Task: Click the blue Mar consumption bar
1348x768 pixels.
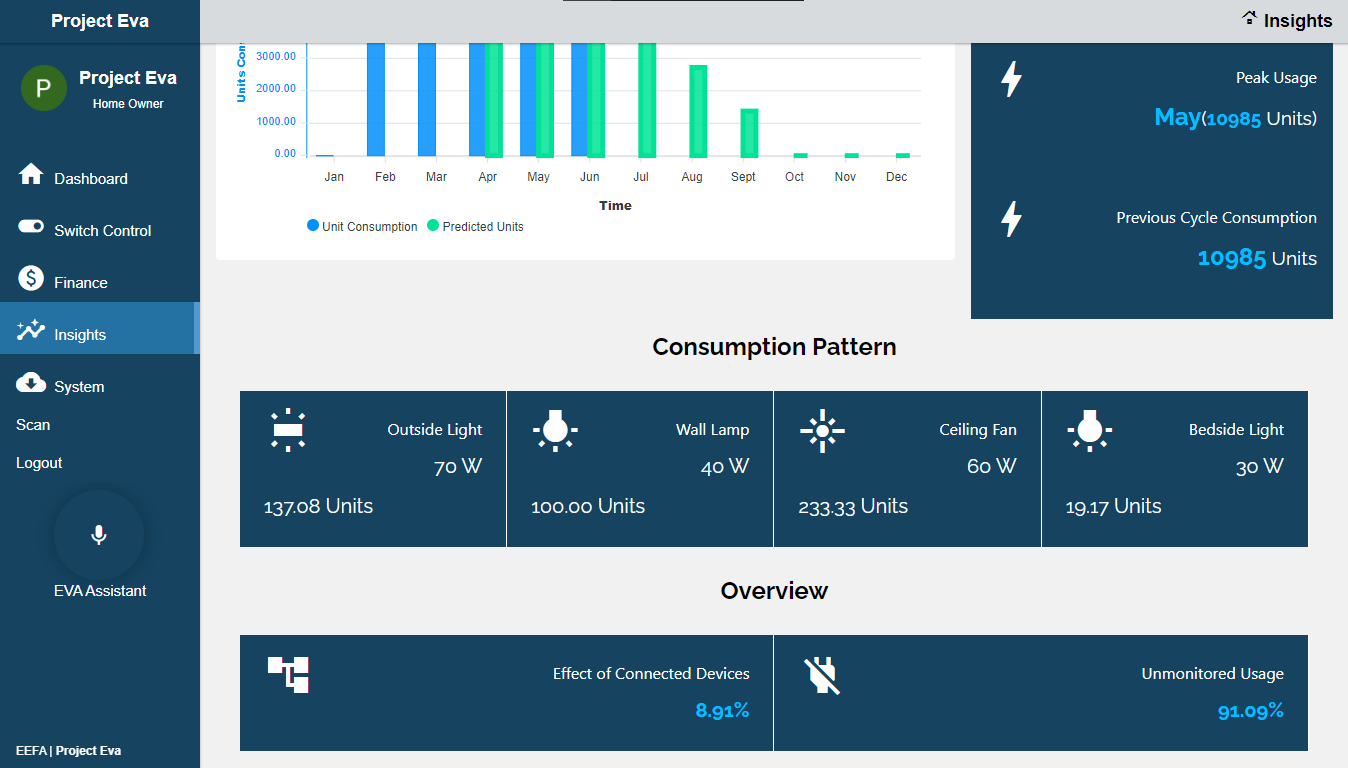Action: 427,100
